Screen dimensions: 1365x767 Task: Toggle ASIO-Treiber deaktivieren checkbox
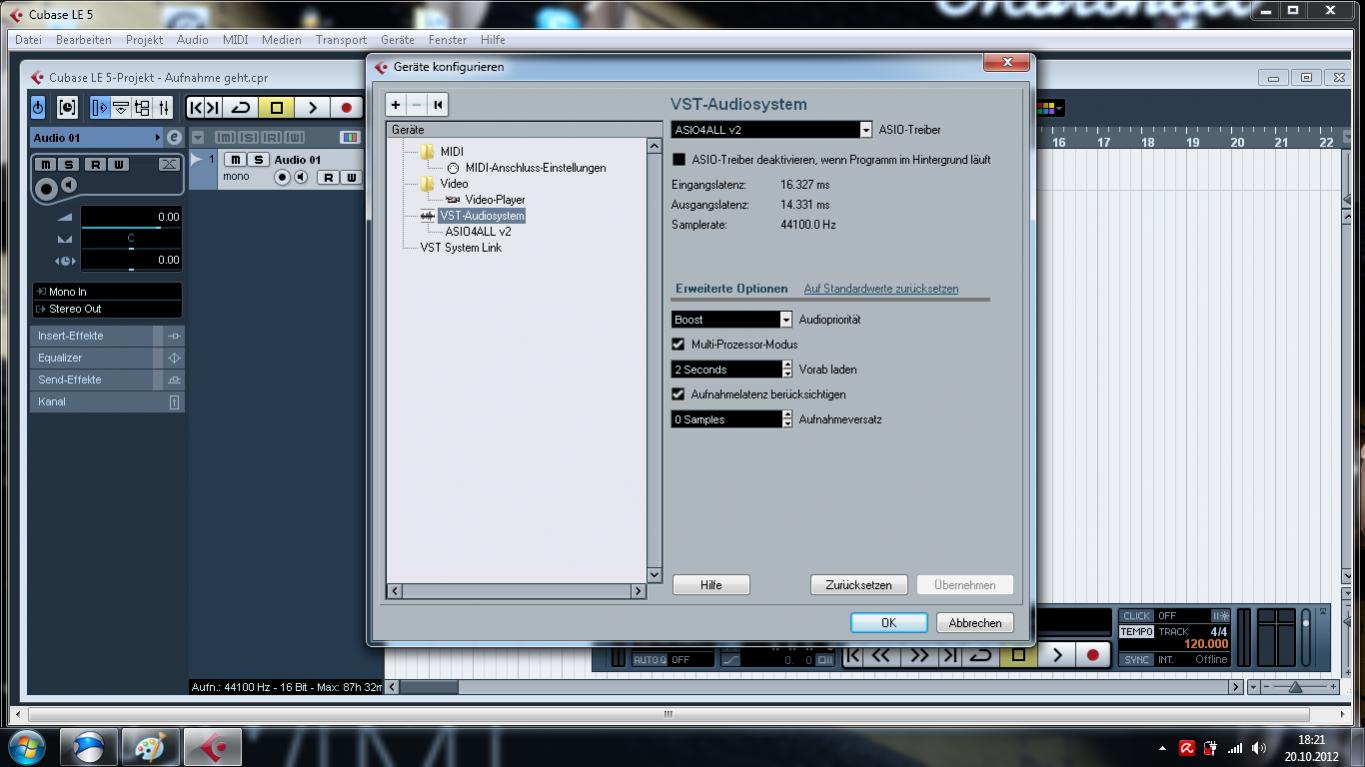[x=679, y=160]
